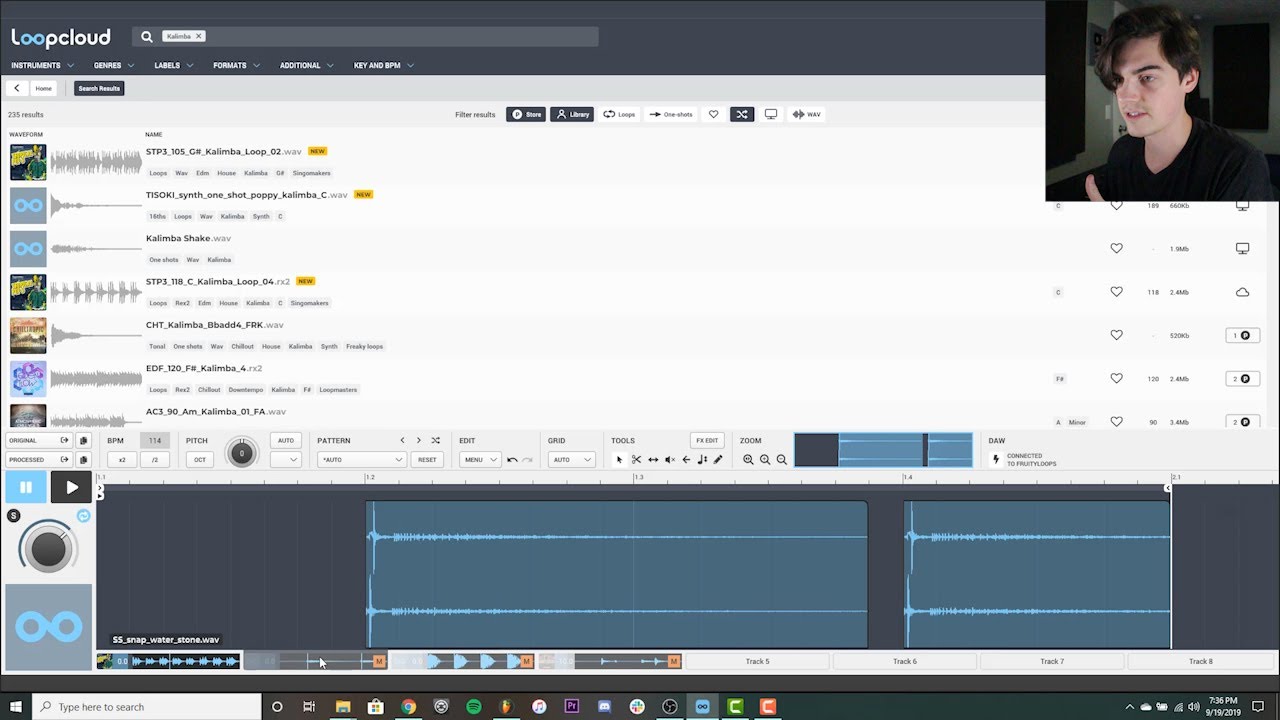The width and height of the screenshot is (1280, 720).
Task: Open File Explorer from the taskbar
Action: point(343,707)
